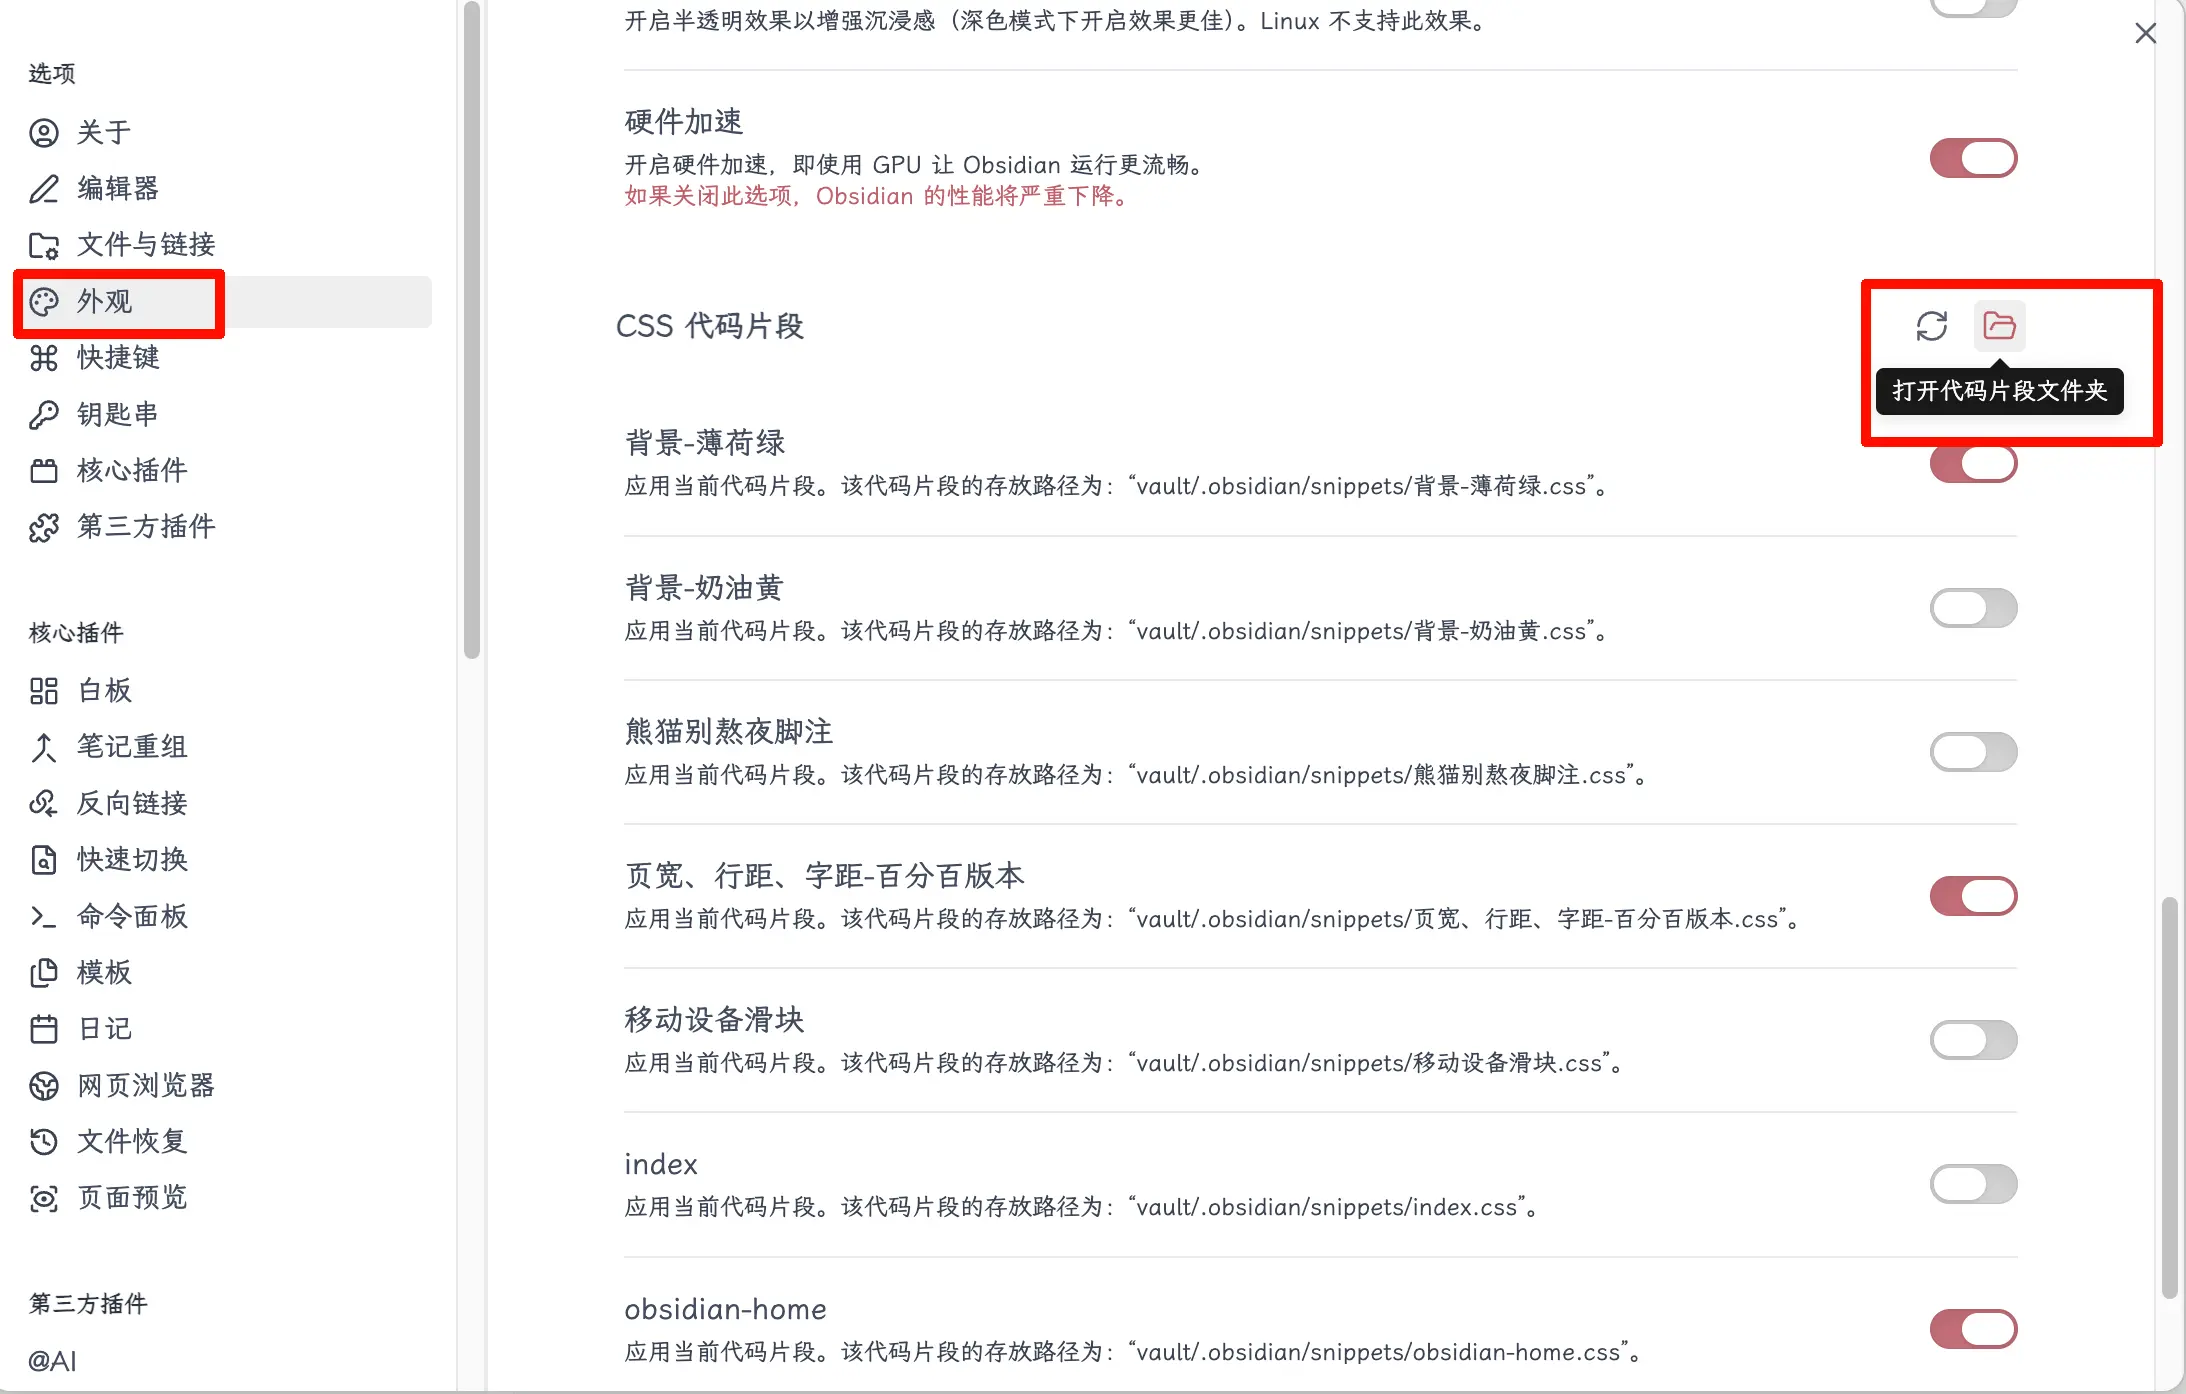Disable the obsidian-home snippet toggle
2186x1394 pixels.
pyautogui.click(x=1973, y=1329)
